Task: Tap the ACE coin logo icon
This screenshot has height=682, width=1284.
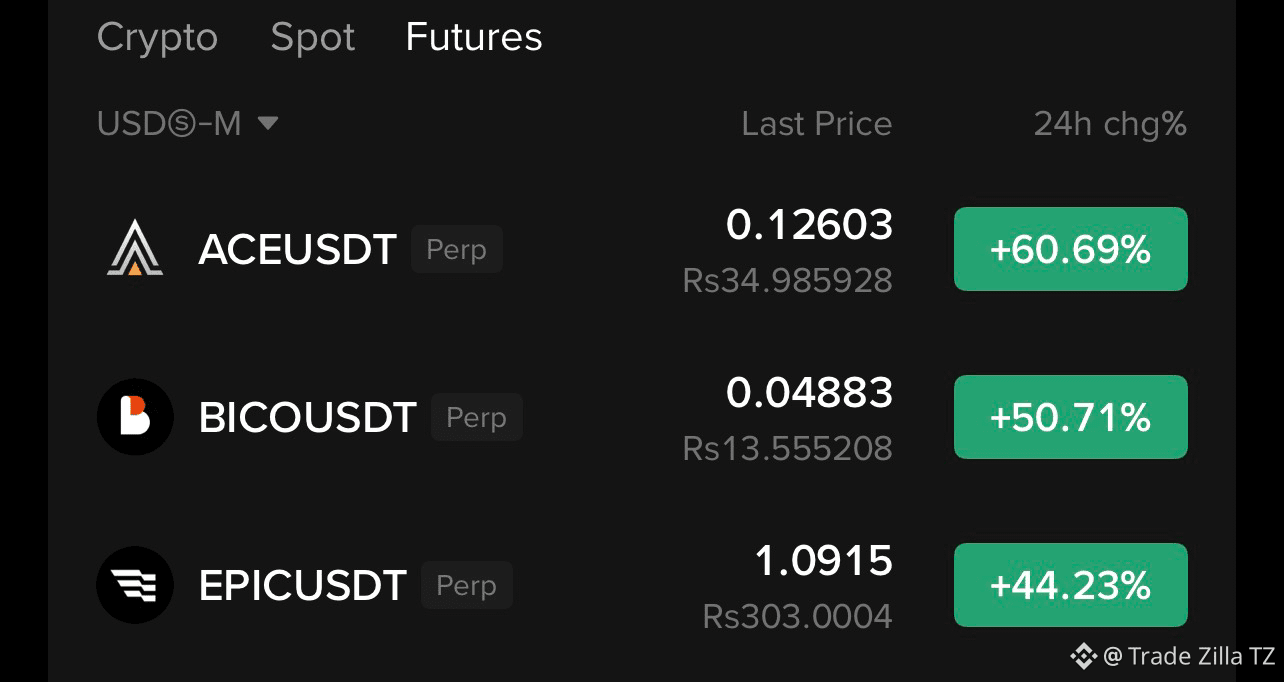Action: tap(135, 249)
